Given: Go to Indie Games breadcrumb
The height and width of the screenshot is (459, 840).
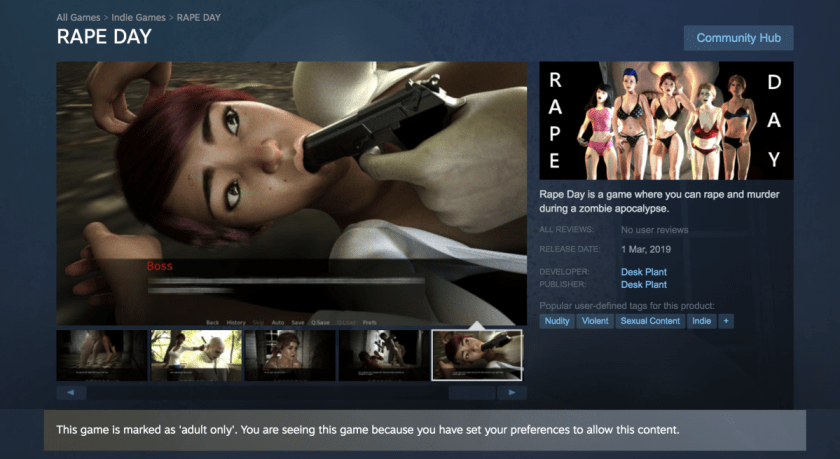Looking at the screenshot, I should coord(138,18).
